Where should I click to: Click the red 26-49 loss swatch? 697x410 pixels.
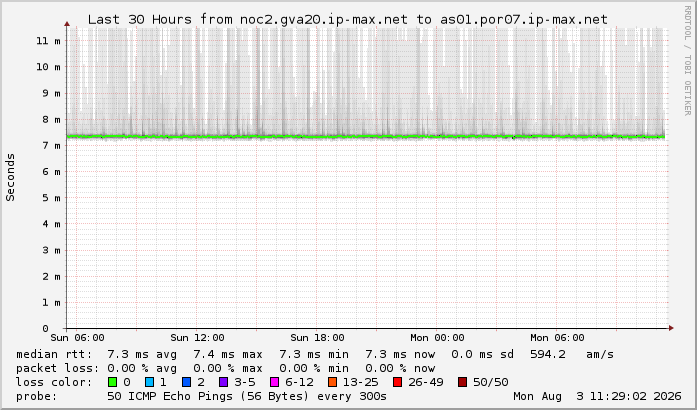tap(397, 382)
